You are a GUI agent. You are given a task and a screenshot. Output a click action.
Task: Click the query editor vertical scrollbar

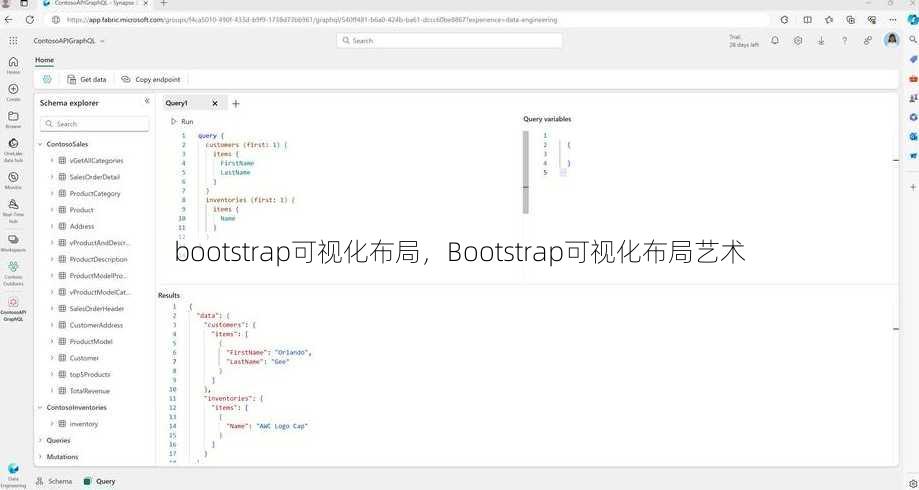tap(525, 172)
